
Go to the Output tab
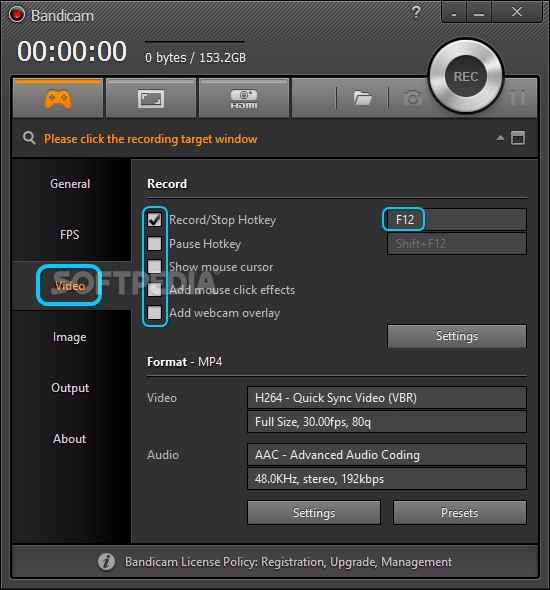70,388
